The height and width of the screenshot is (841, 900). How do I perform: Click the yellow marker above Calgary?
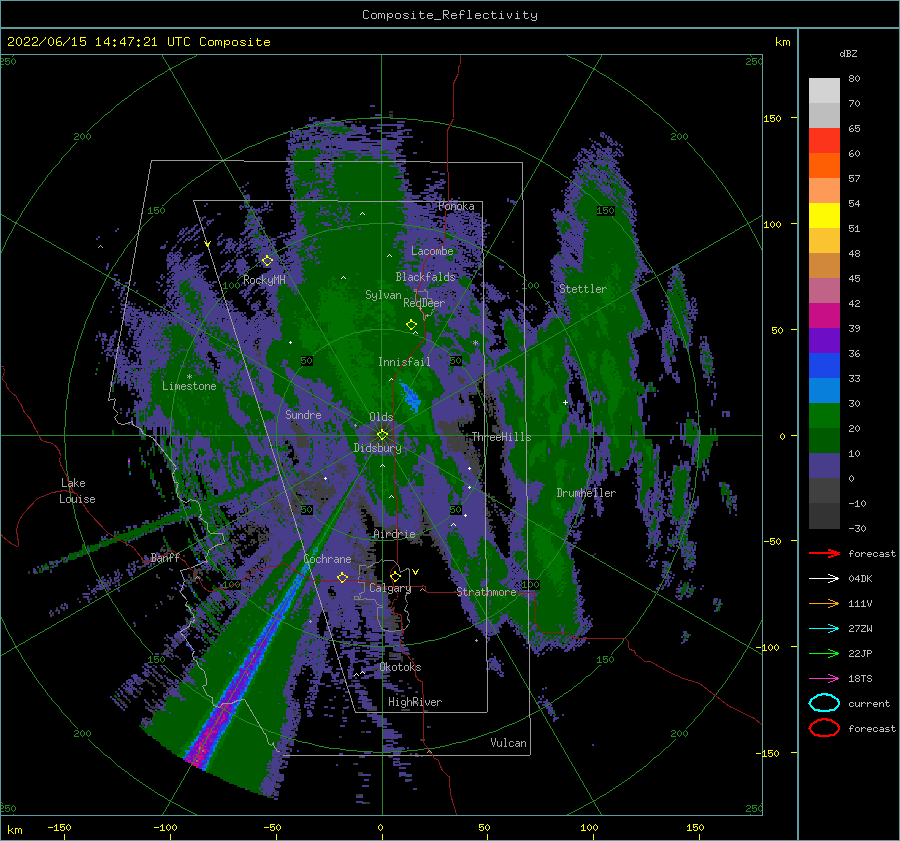(395, 576)
